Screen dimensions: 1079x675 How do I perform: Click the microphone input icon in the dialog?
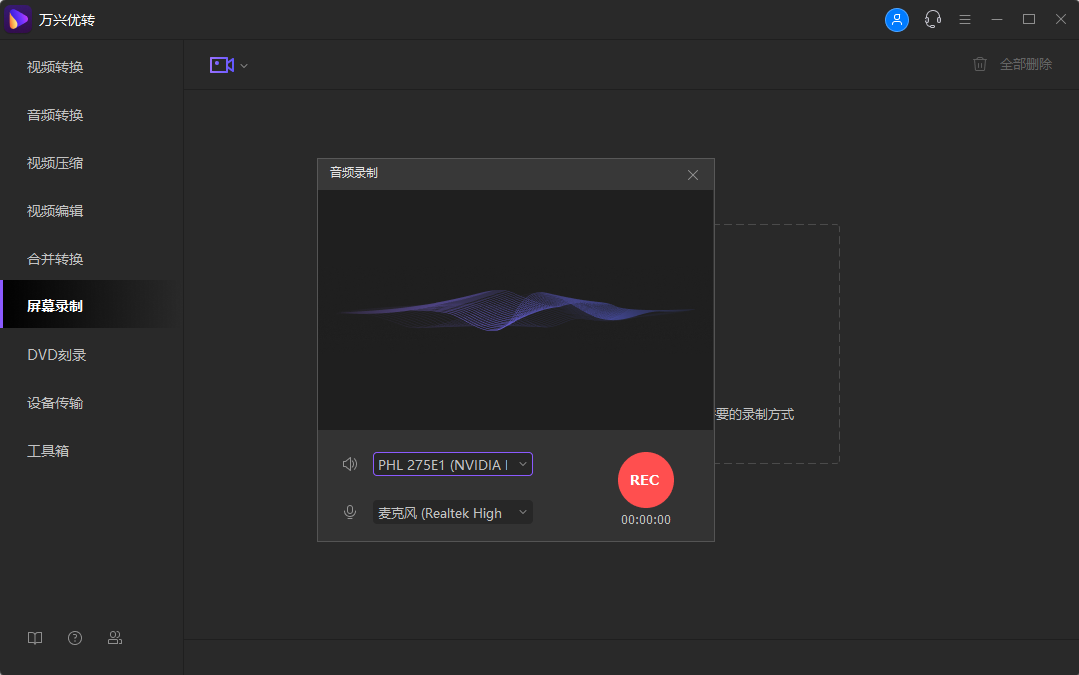(x=349, y=511)
